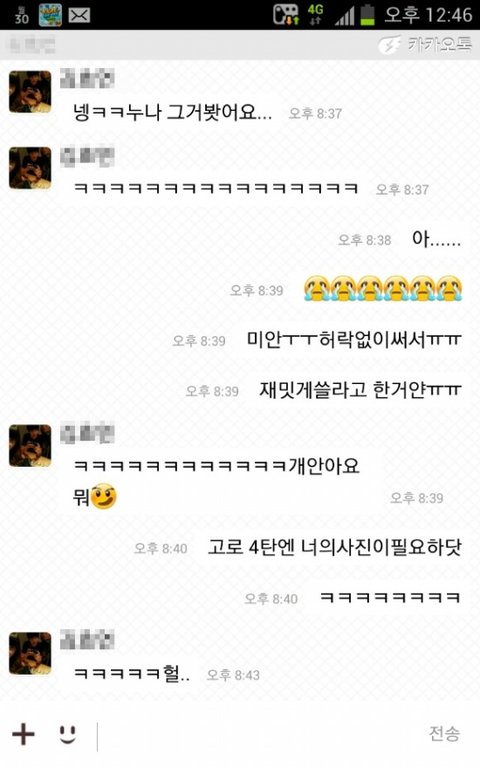Open sender's profile photo on first message

point(30,92)
